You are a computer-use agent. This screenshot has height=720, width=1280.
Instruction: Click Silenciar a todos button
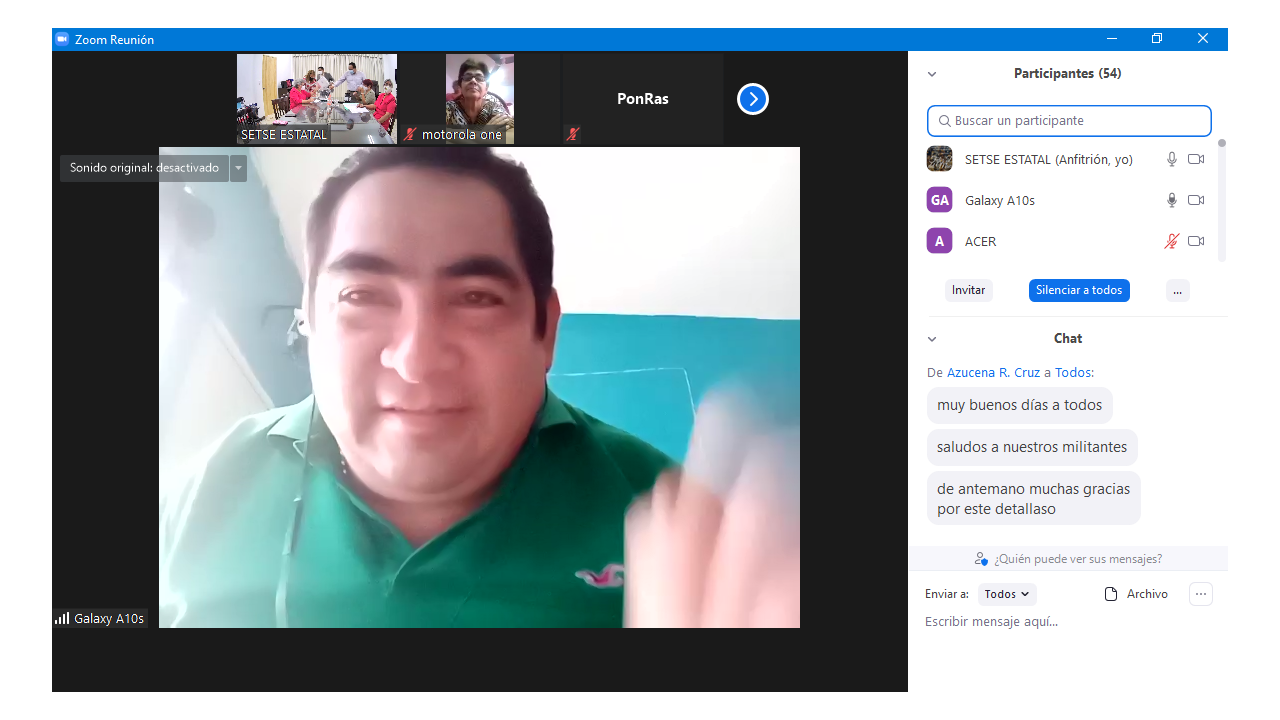click(1079, 290)
